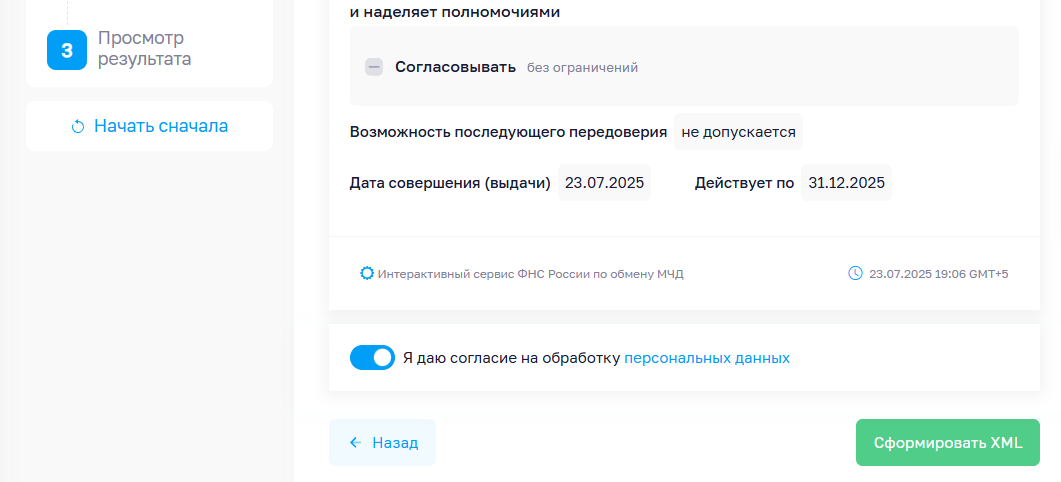The height and width of the screenshot is (482, 1061).
Task: Click the clock icon near timestamp
Action: (855, 273)
